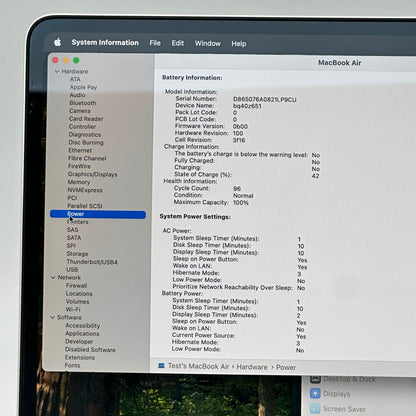Click the yellow minimize window button
This screenshot has width=416, height=416.
click(66, 60)
